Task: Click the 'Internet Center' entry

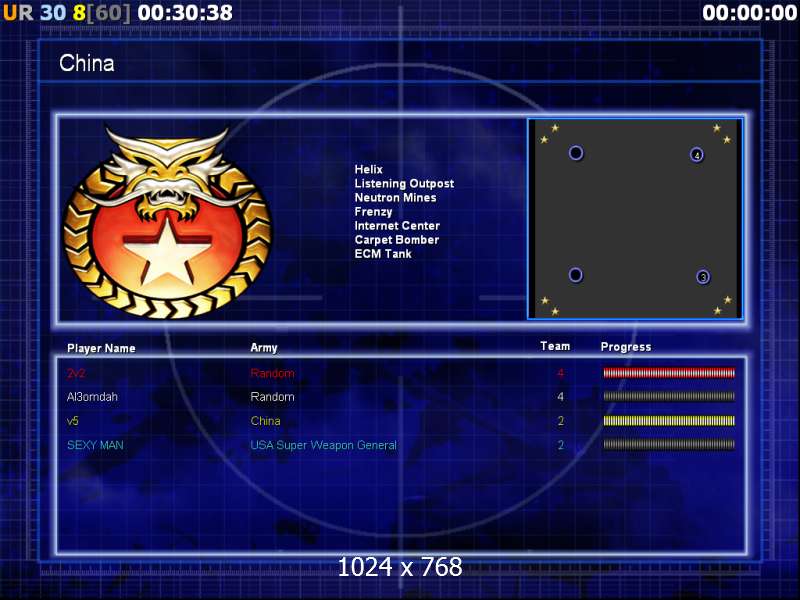Action: (x=397, y=226)
